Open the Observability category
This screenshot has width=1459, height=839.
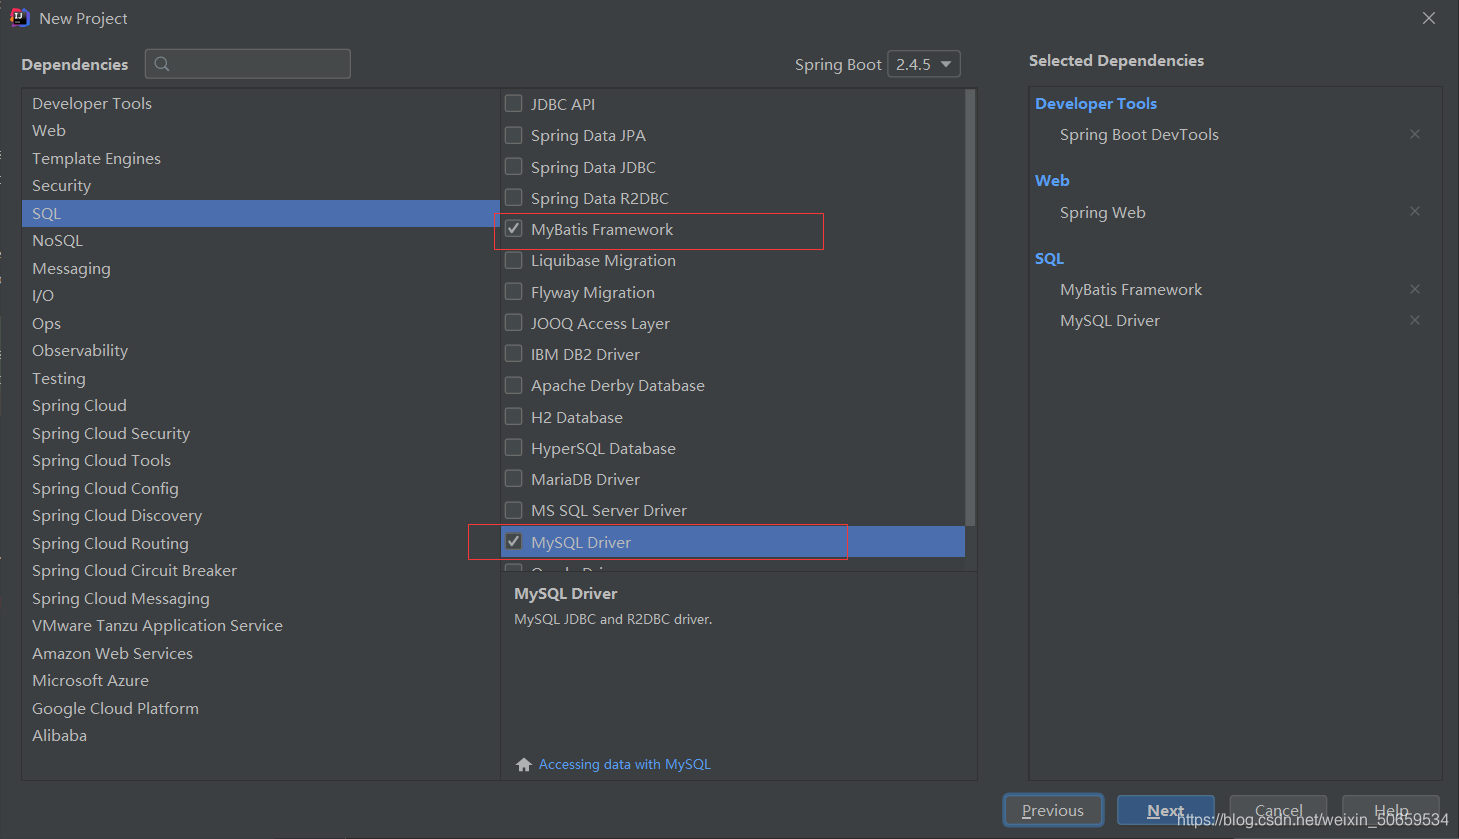tap(261, 350)
